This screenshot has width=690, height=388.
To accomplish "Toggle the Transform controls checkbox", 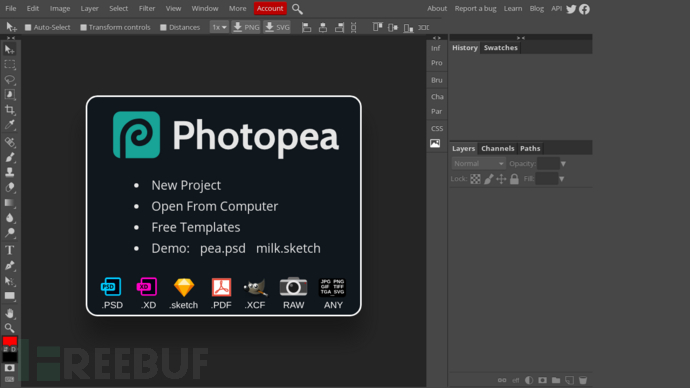I will click(83, 27).
